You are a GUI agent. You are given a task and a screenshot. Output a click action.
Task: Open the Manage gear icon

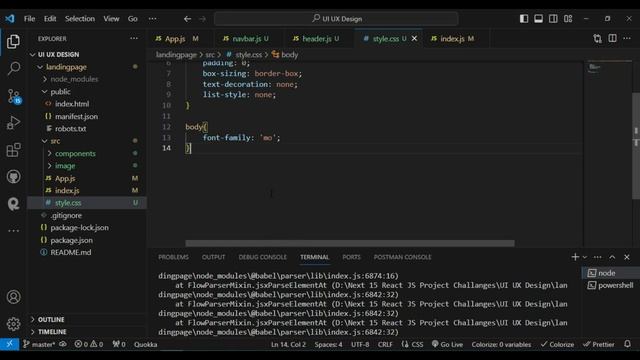(13, 324)
